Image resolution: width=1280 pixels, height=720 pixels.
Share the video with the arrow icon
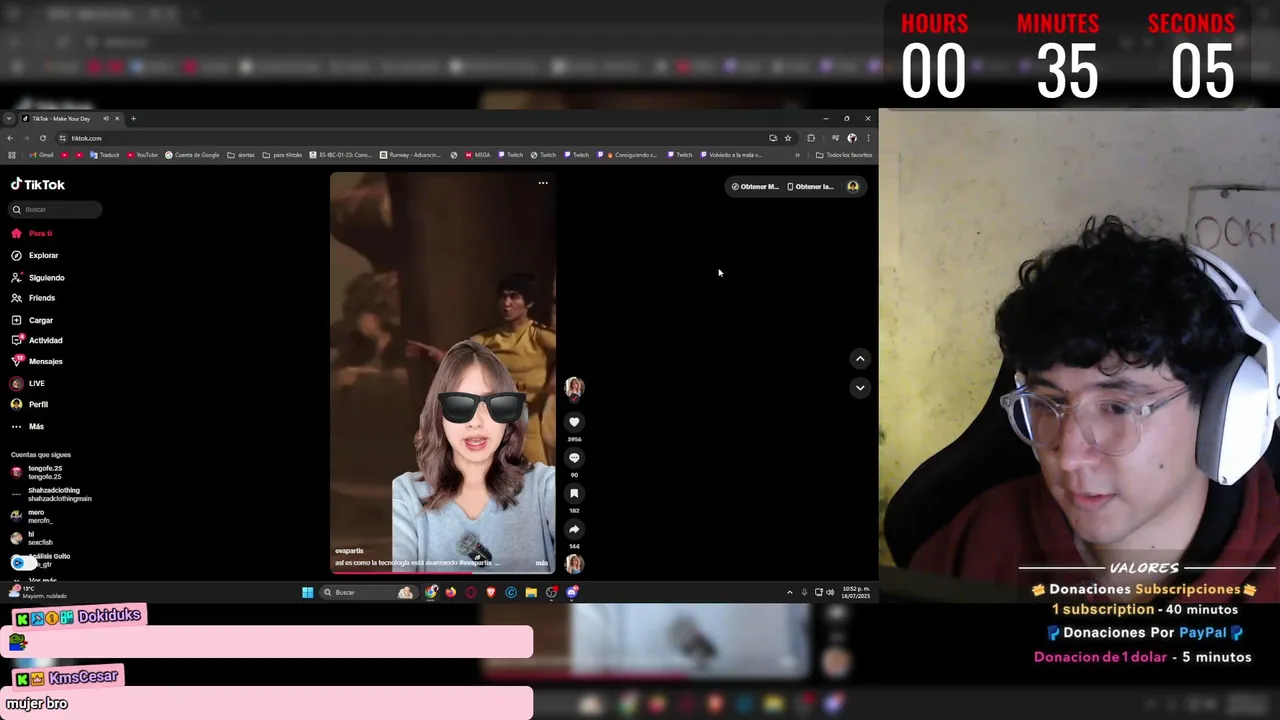click(x=574, y=529)
